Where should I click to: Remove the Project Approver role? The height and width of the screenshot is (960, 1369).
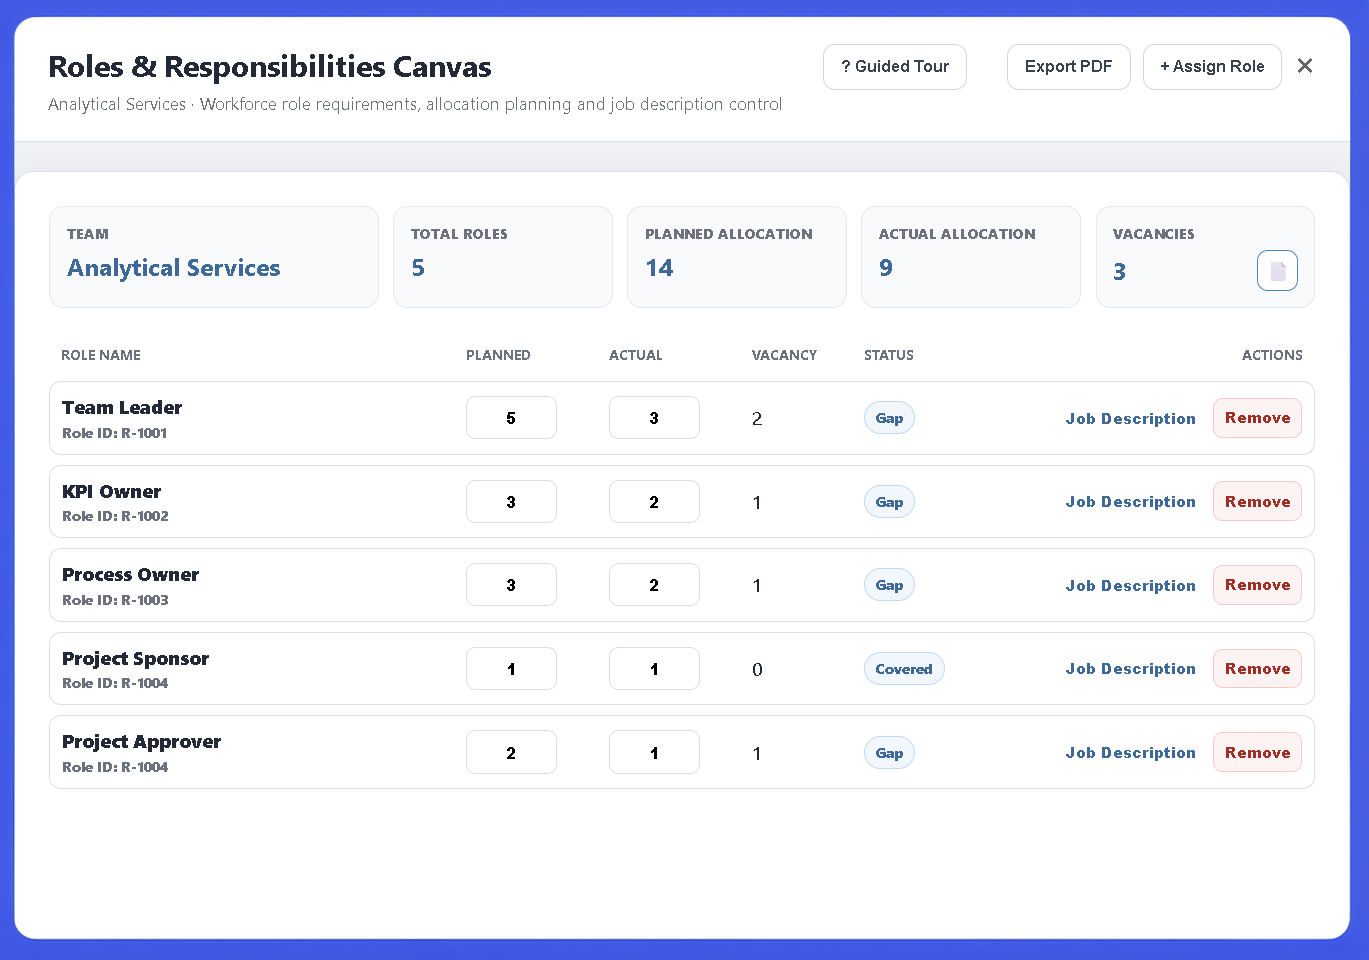pos(1257,753)
